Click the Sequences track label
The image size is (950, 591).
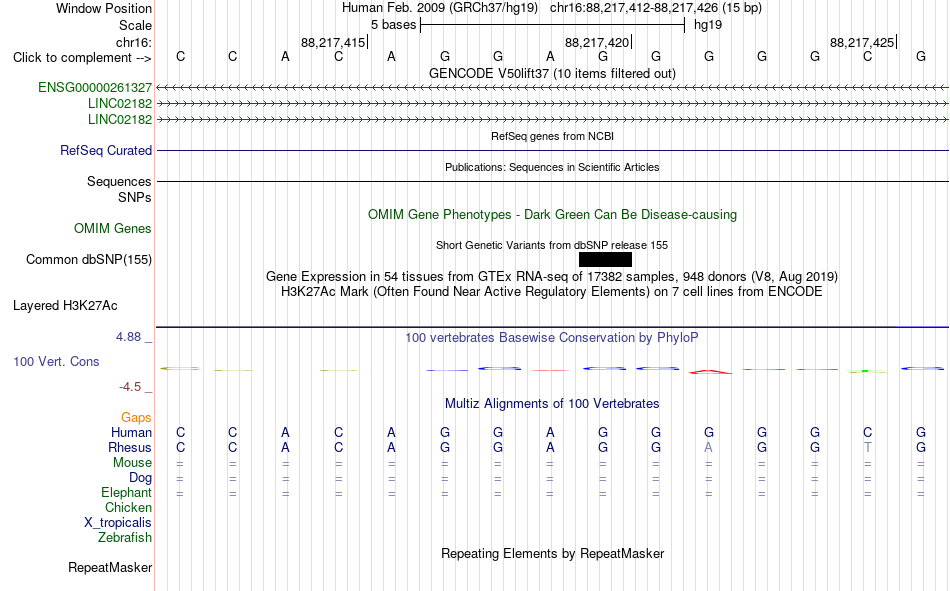click(119, 181)
